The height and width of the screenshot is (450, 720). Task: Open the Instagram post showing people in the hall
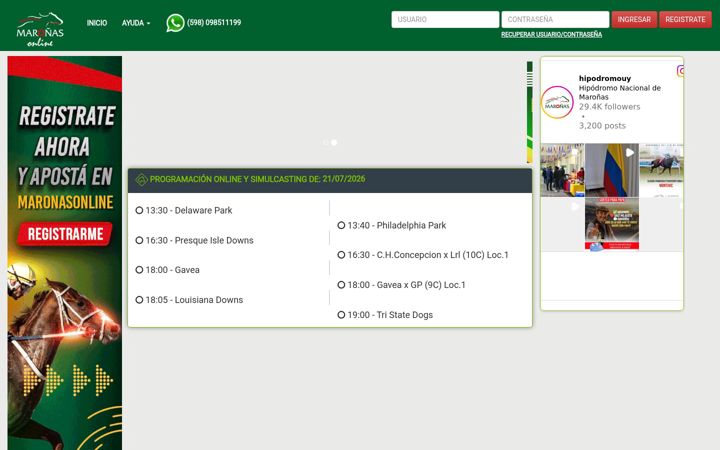[x=562, y=170]
